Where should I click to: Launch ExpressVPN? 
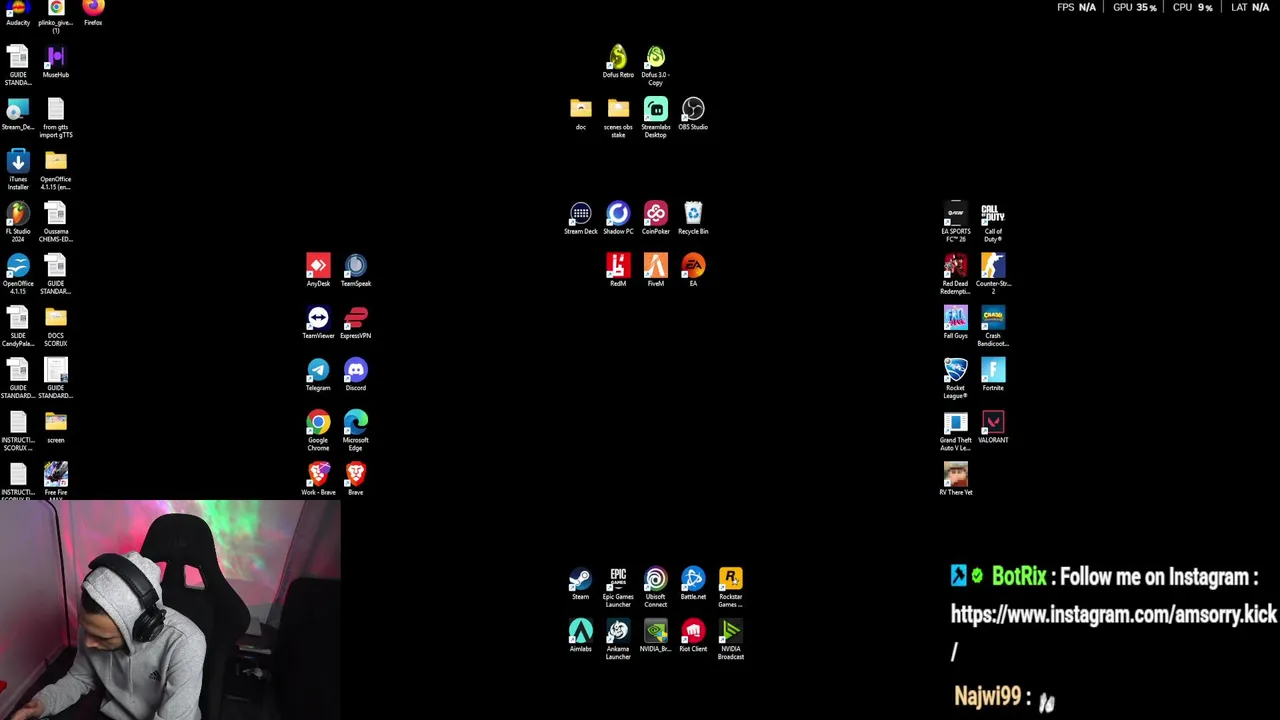(x=356, y=323)
